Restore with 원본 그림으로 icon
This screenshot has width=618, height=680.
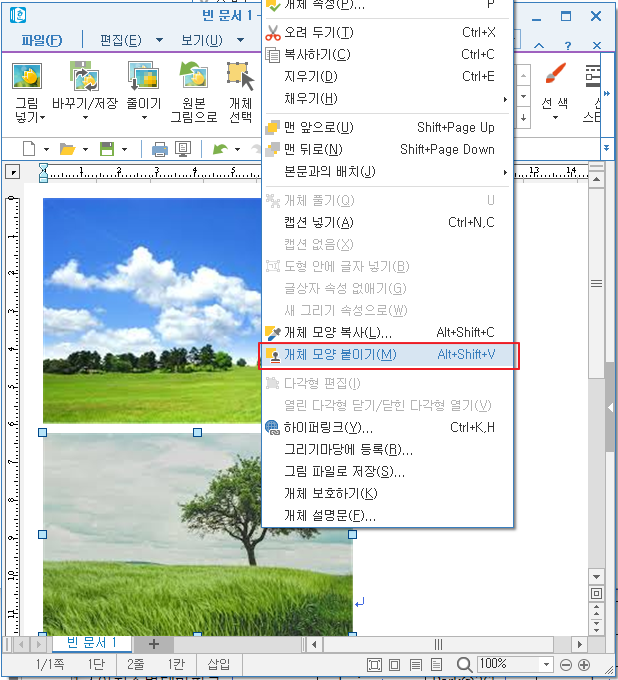193,75
